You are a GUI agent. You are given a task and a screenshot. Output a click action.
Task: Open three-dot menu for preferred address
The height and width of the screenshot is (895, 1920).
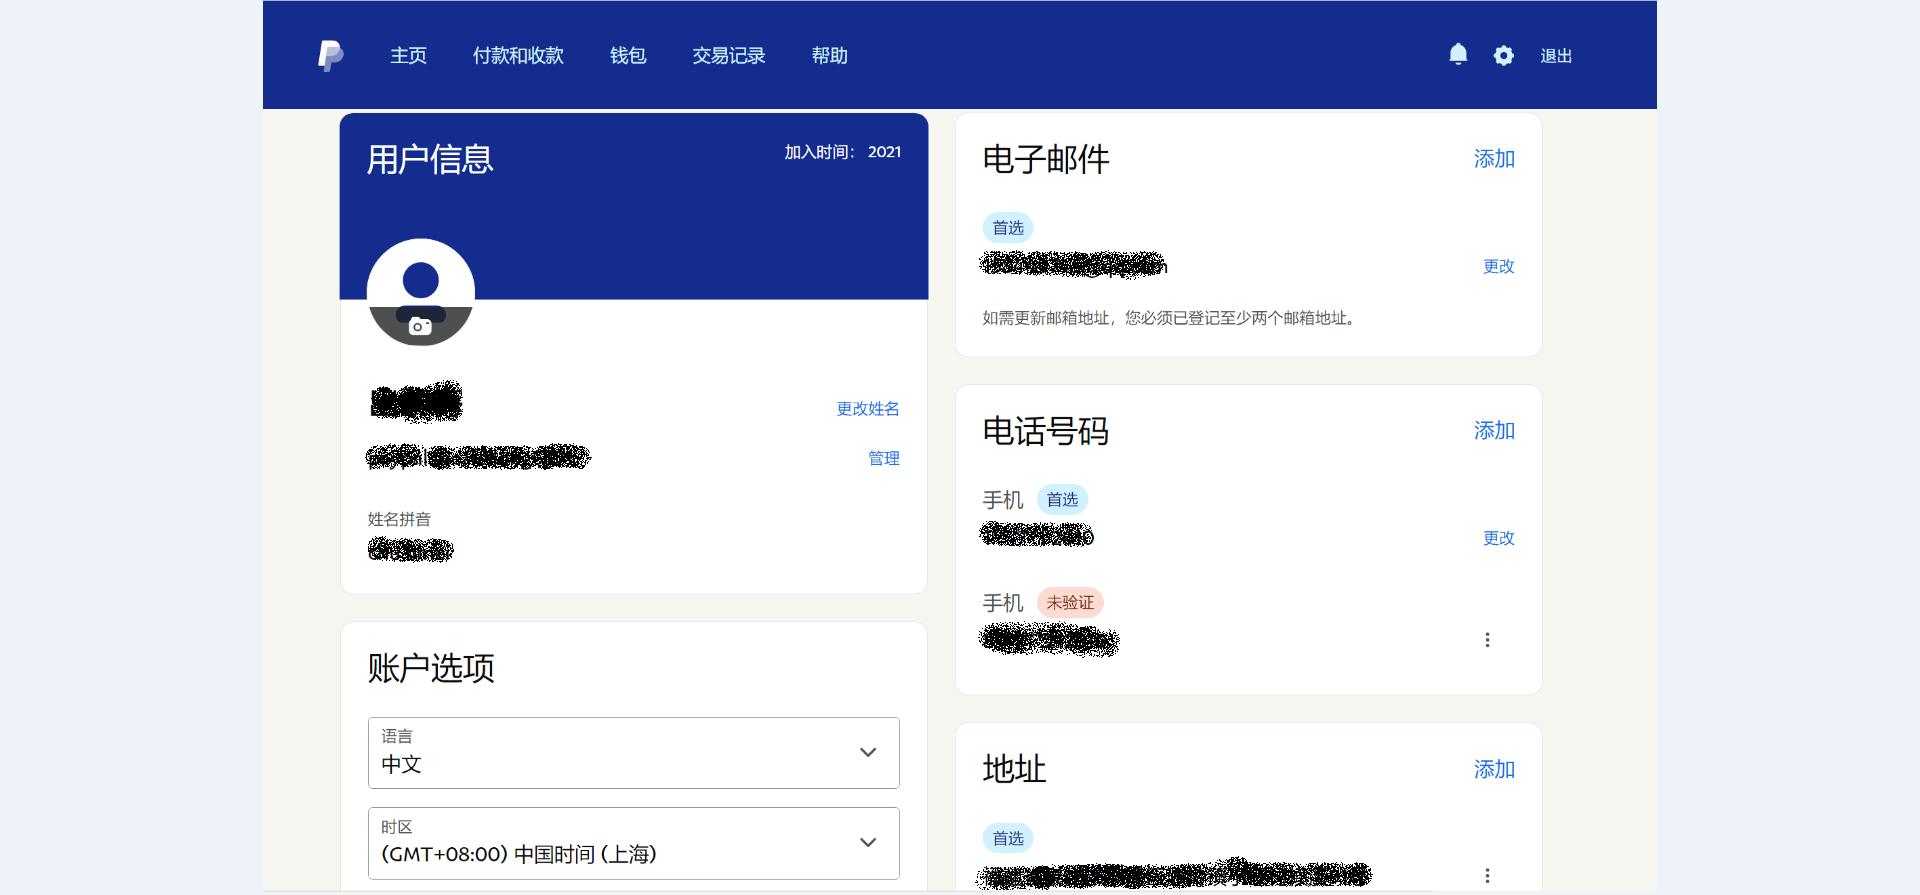pyautogui.click(x=1487, y=875)
